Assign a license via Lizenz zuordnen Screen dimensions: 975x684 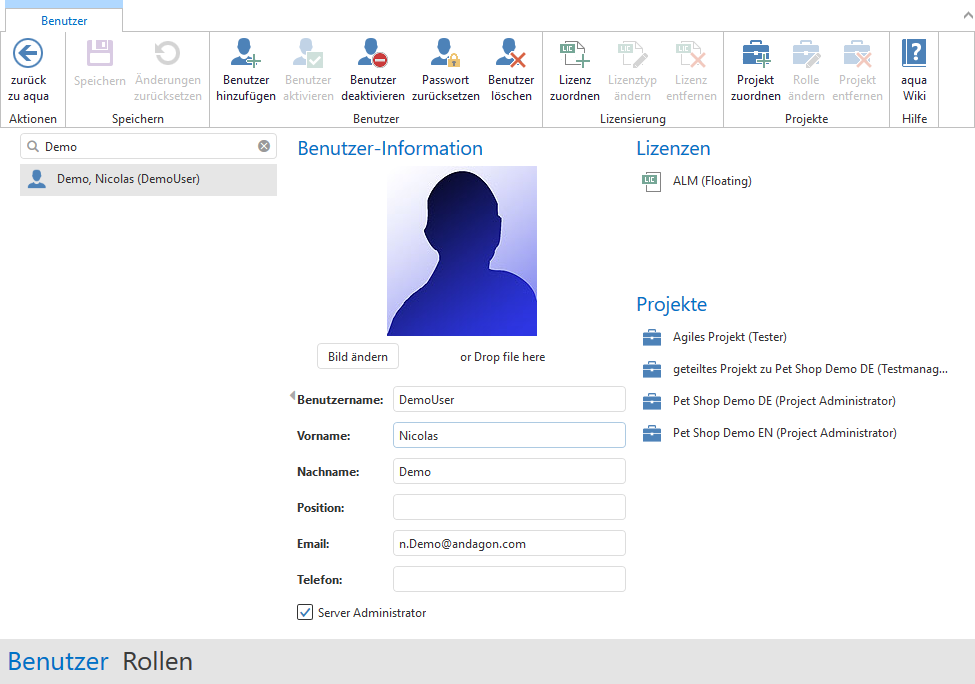click(x=574, y=53)
